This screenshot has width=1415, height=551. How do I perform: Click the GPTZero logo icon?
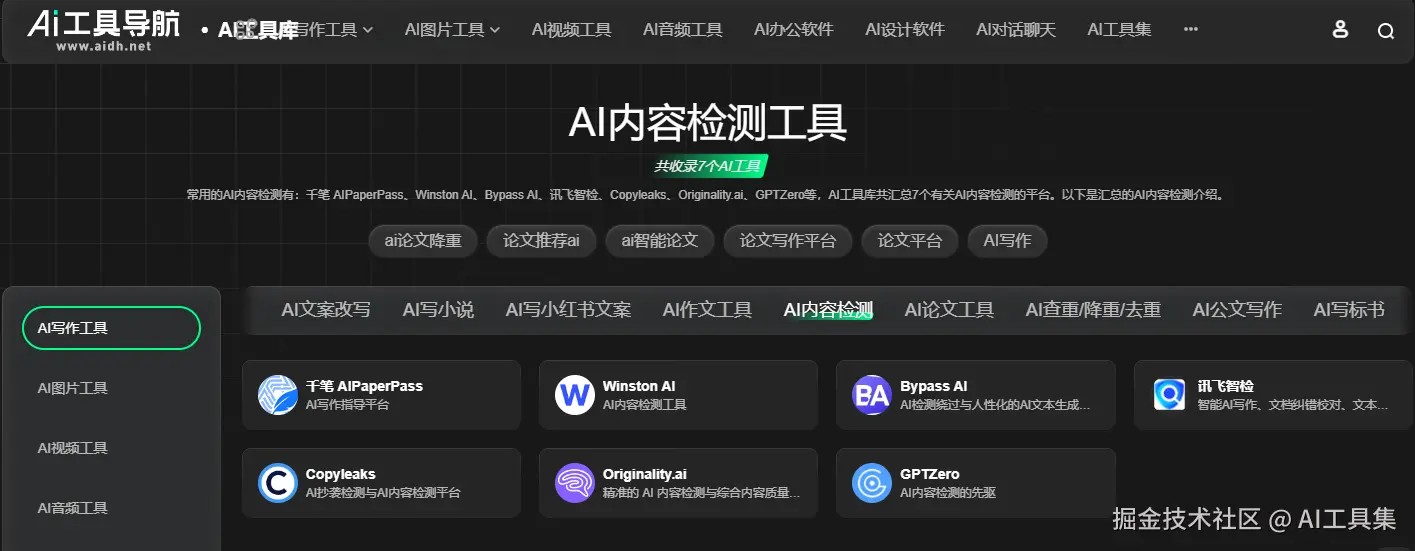[872, 483]
